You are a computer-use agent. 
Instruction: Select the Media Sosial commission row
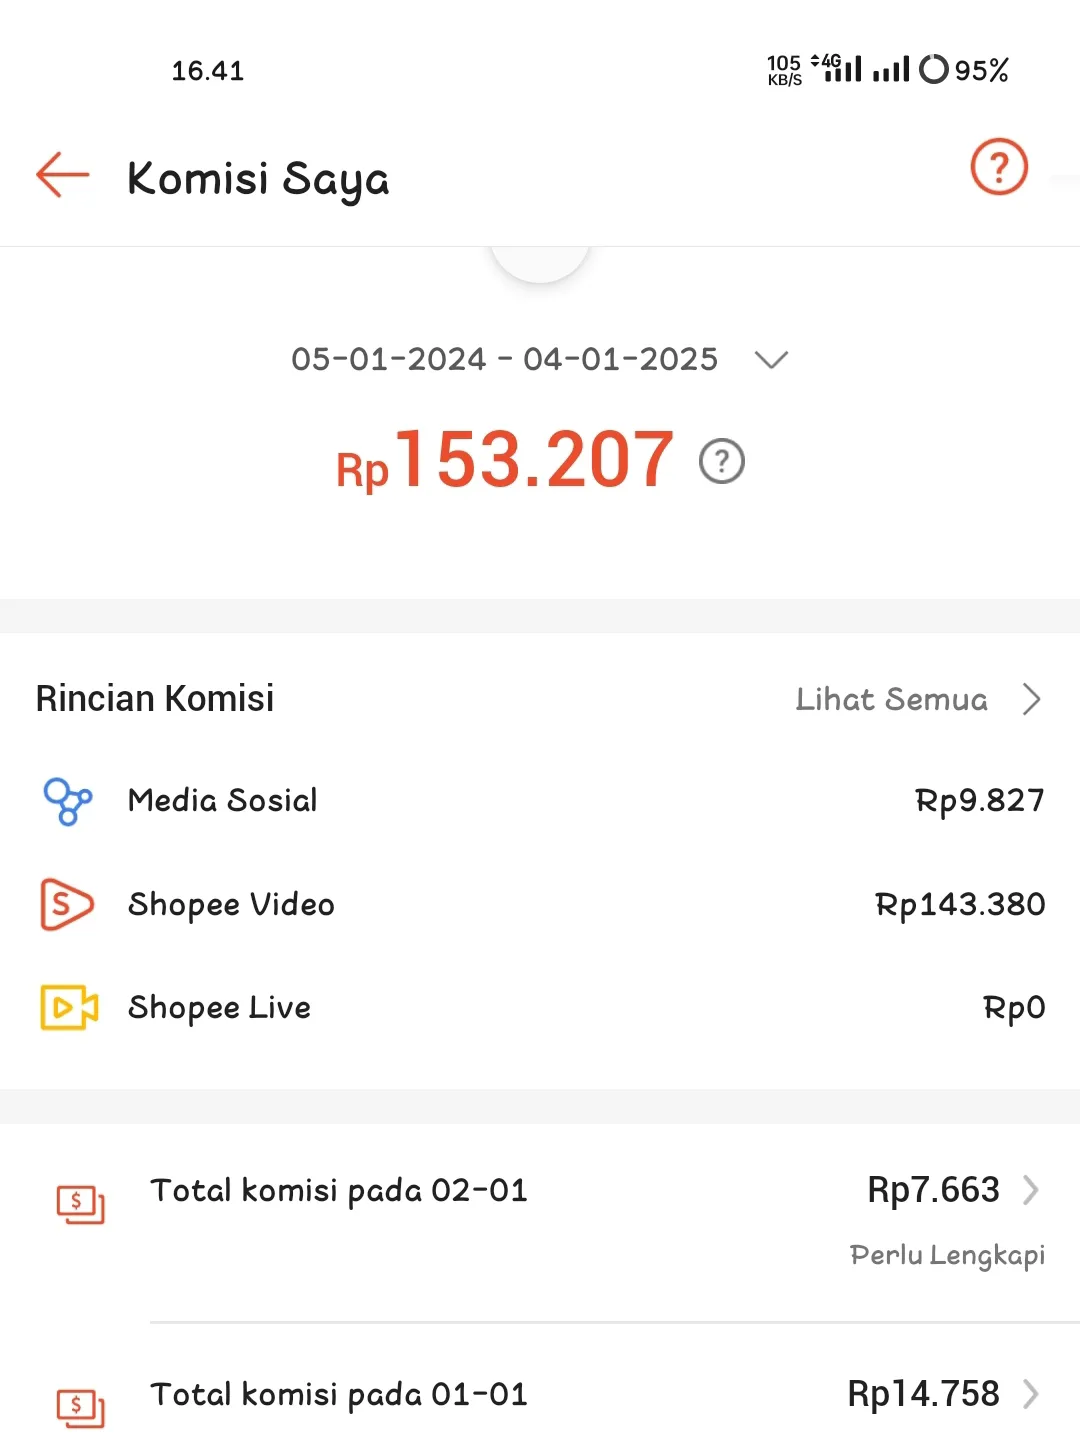pos(540,801)
